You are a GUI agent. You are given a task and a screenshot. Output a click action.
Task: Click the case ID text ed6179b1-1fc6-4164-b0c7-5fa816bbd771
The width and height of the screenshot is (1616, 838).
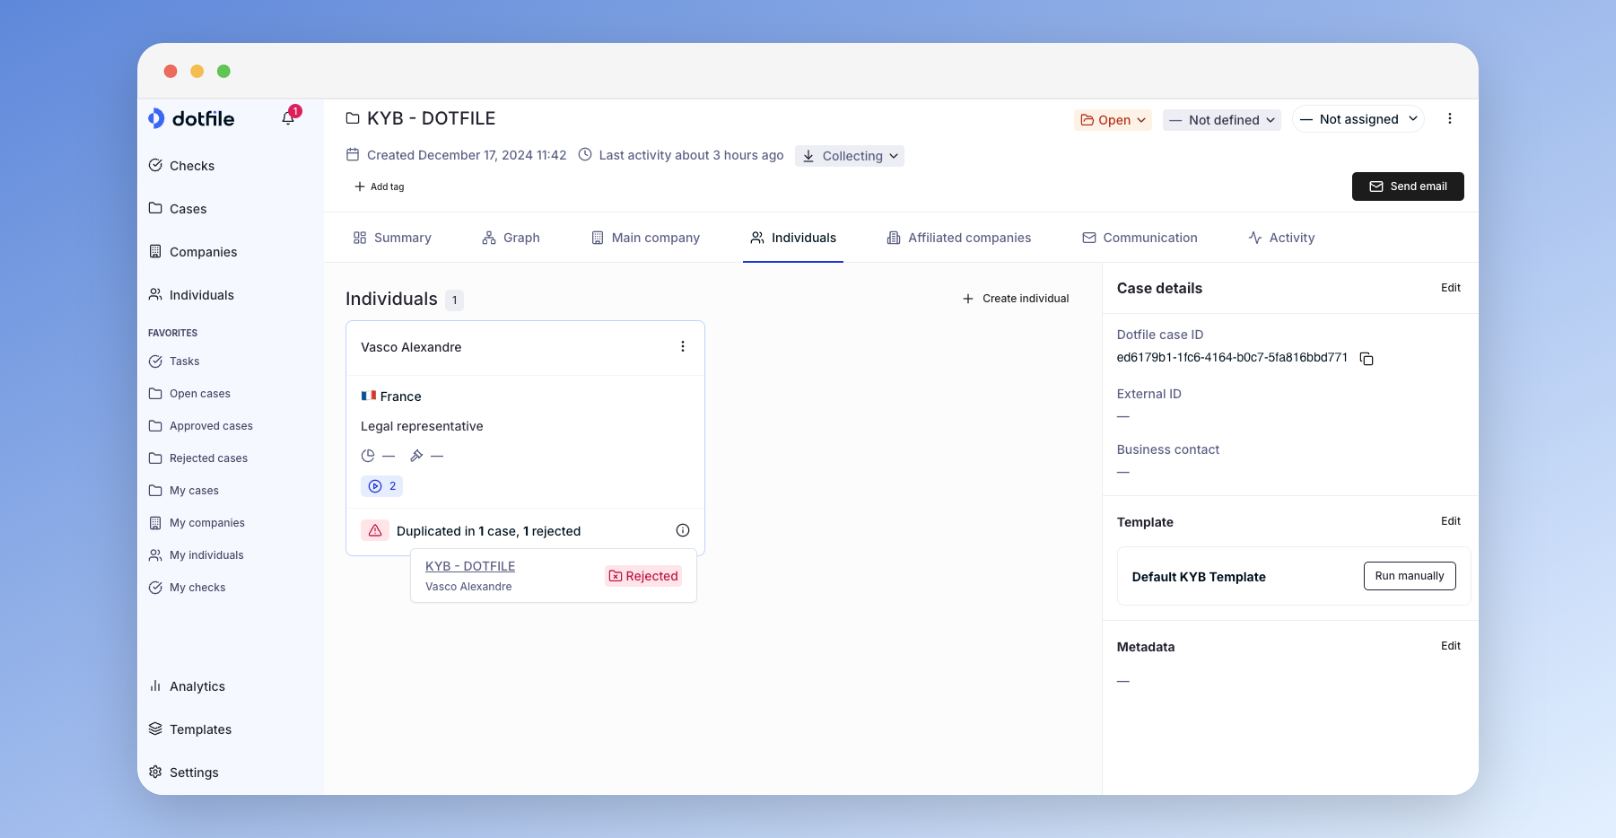pos(1232,358)
